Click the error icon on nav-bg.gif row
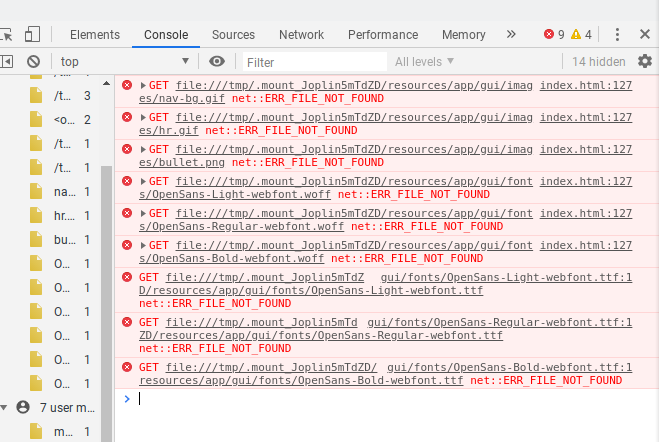The height and width of the screenshot is (442, 659). click(127, 85)
